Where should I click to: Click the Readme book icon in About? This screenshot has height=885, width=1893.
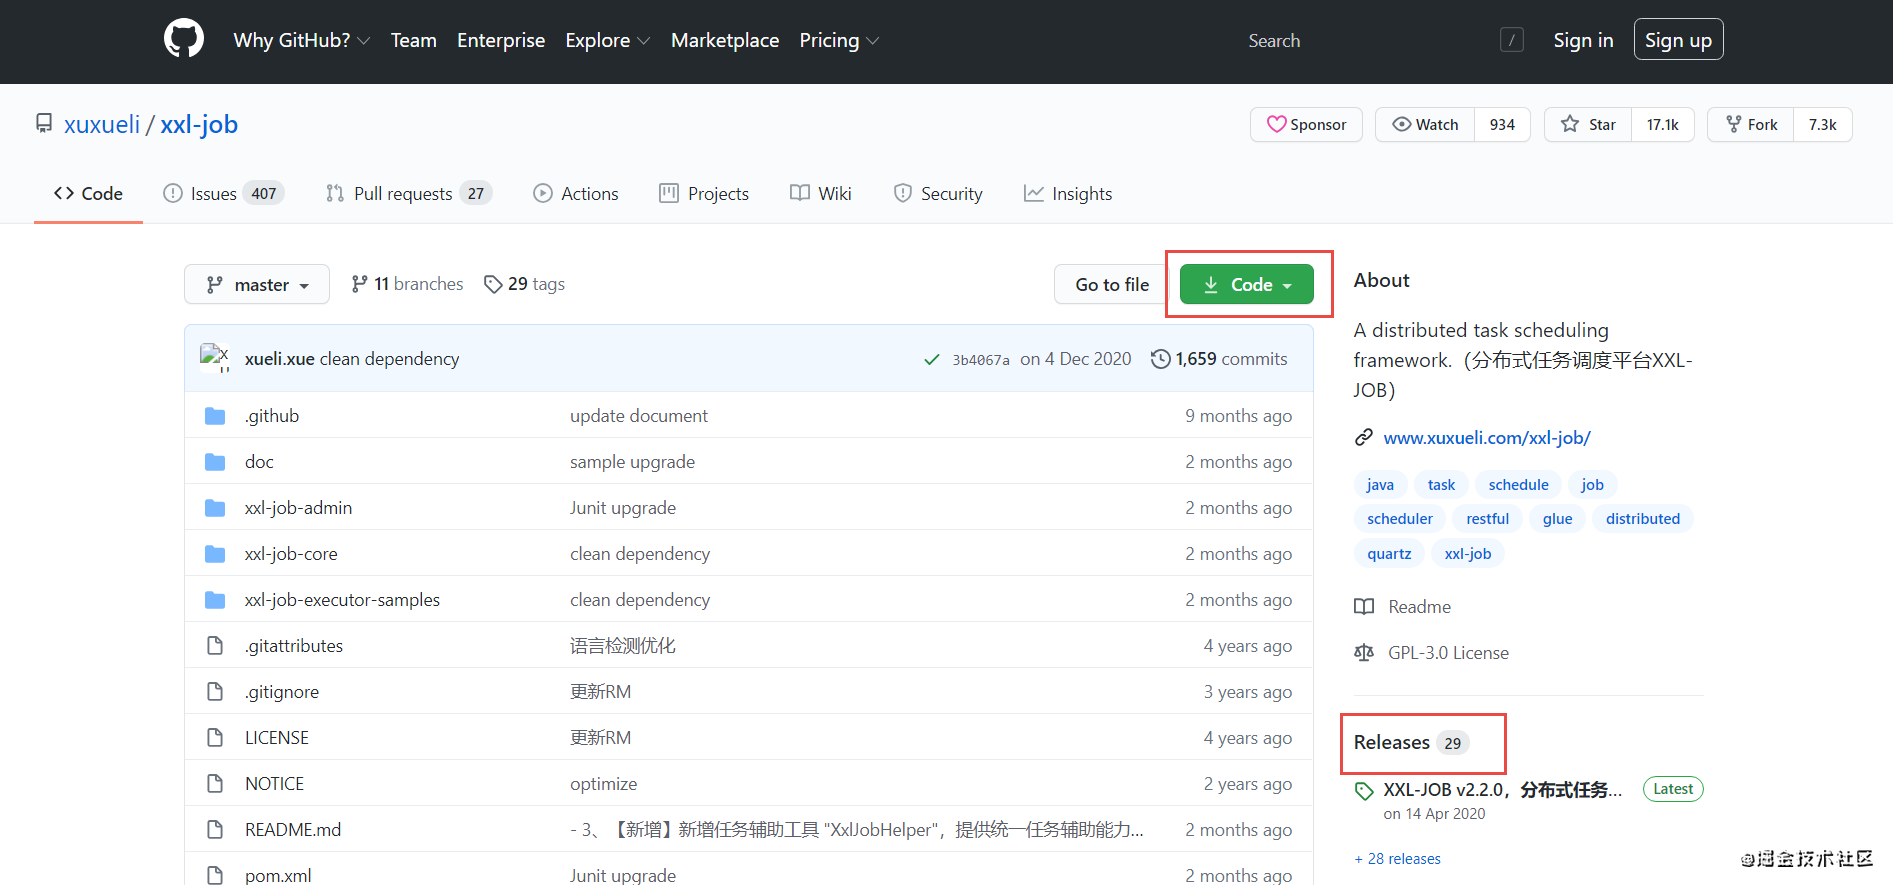[1364, 607]
